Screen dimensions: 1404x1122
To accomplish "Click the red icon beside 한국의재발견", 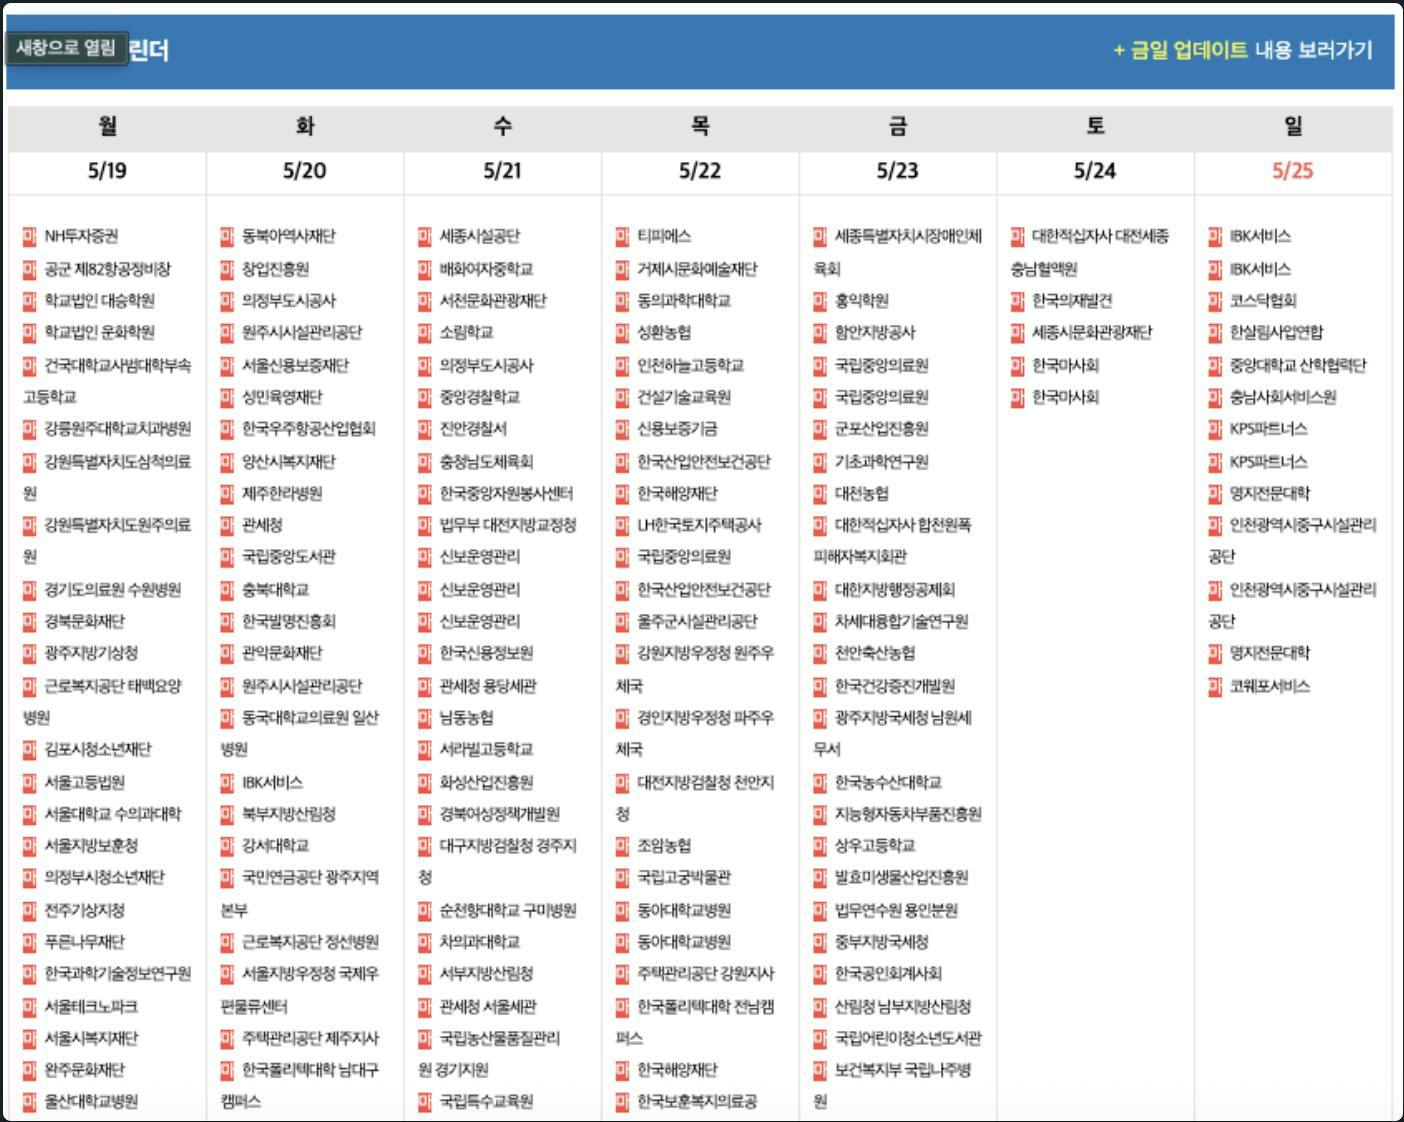I will pyautogui.click(x=1018, y=301).
